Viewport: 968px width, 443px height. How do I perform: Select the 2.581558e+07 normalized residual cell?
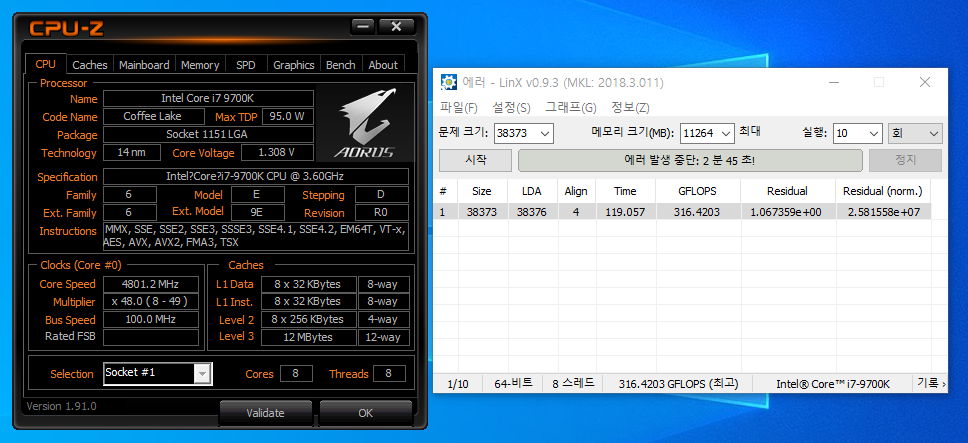tap(883, 212)
